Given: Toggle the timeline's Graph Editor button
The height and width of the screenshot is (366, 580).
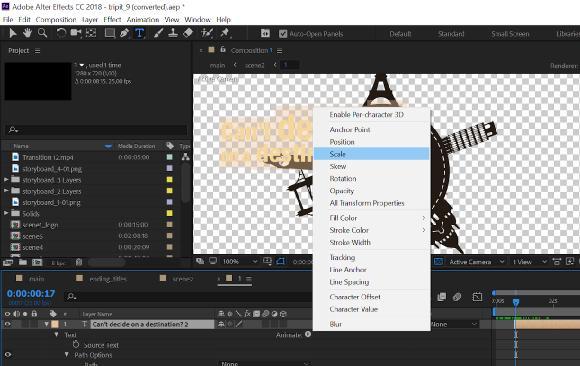Looking at the screenshot, I should click(477, 297).
